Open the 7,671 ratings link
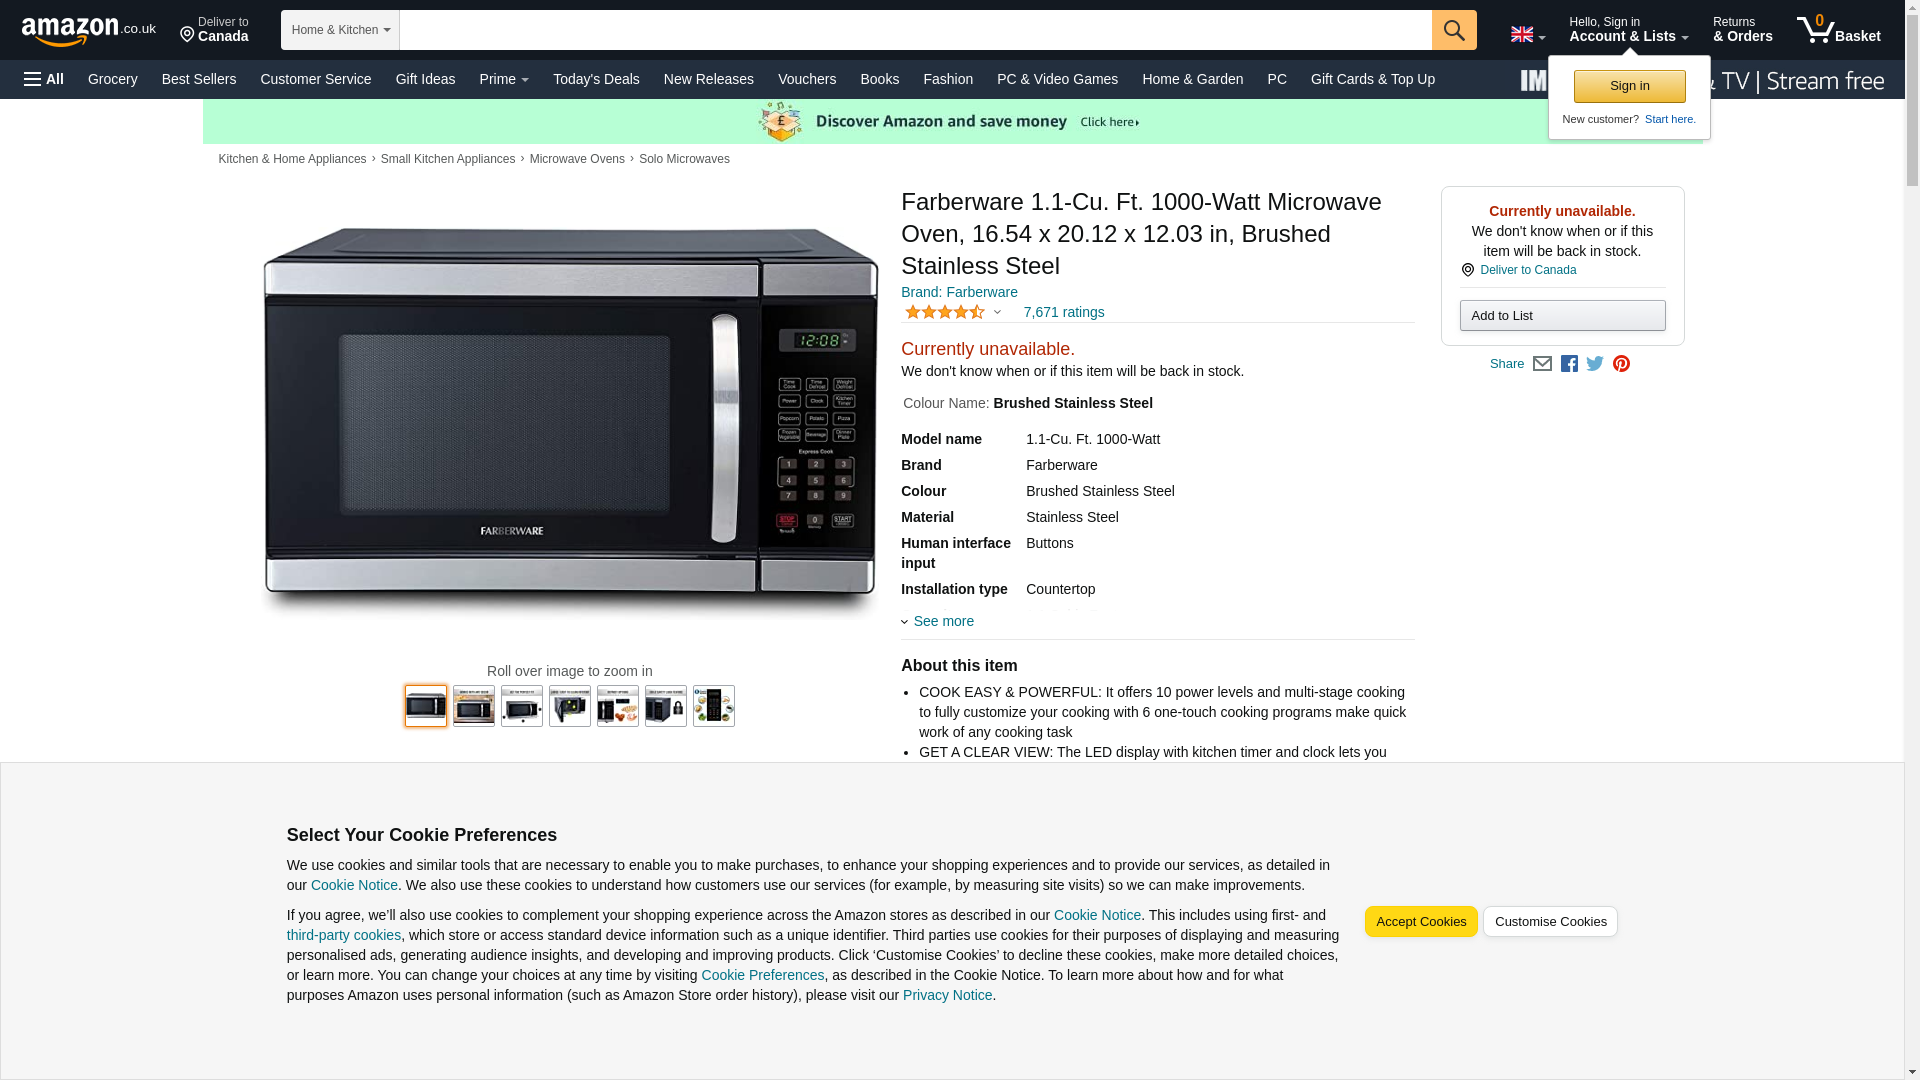This screenshot has height=1080, width=1920. pos(1063,312)
